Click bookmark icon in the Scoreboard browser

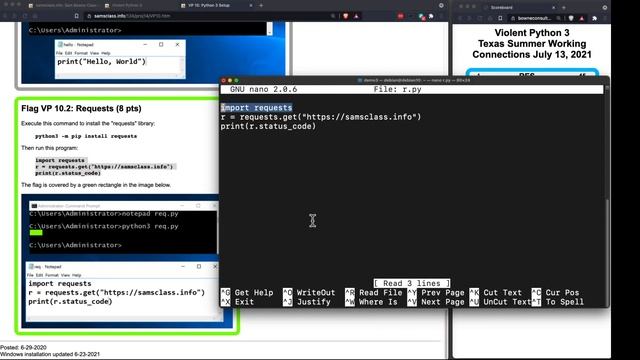tap(500, 18)
